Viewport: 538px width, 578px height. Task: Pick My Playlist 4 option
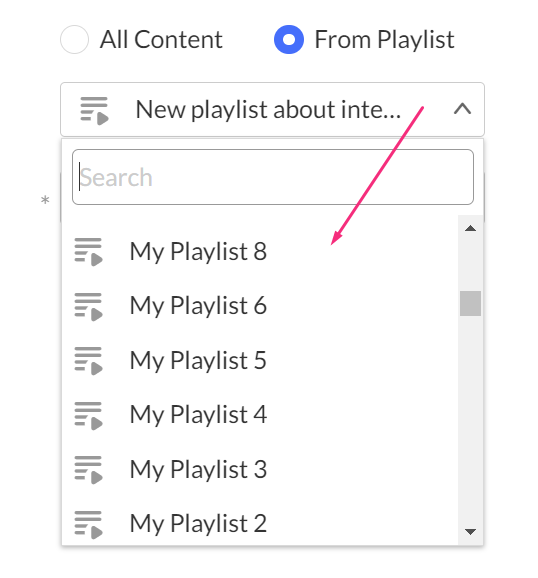point(260,415)
